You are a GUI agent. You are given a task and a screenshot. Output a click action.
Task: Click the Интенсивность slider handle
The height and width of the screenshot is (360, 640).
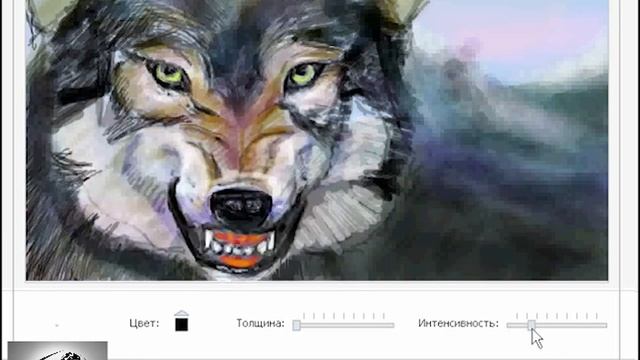coord(531,325)
